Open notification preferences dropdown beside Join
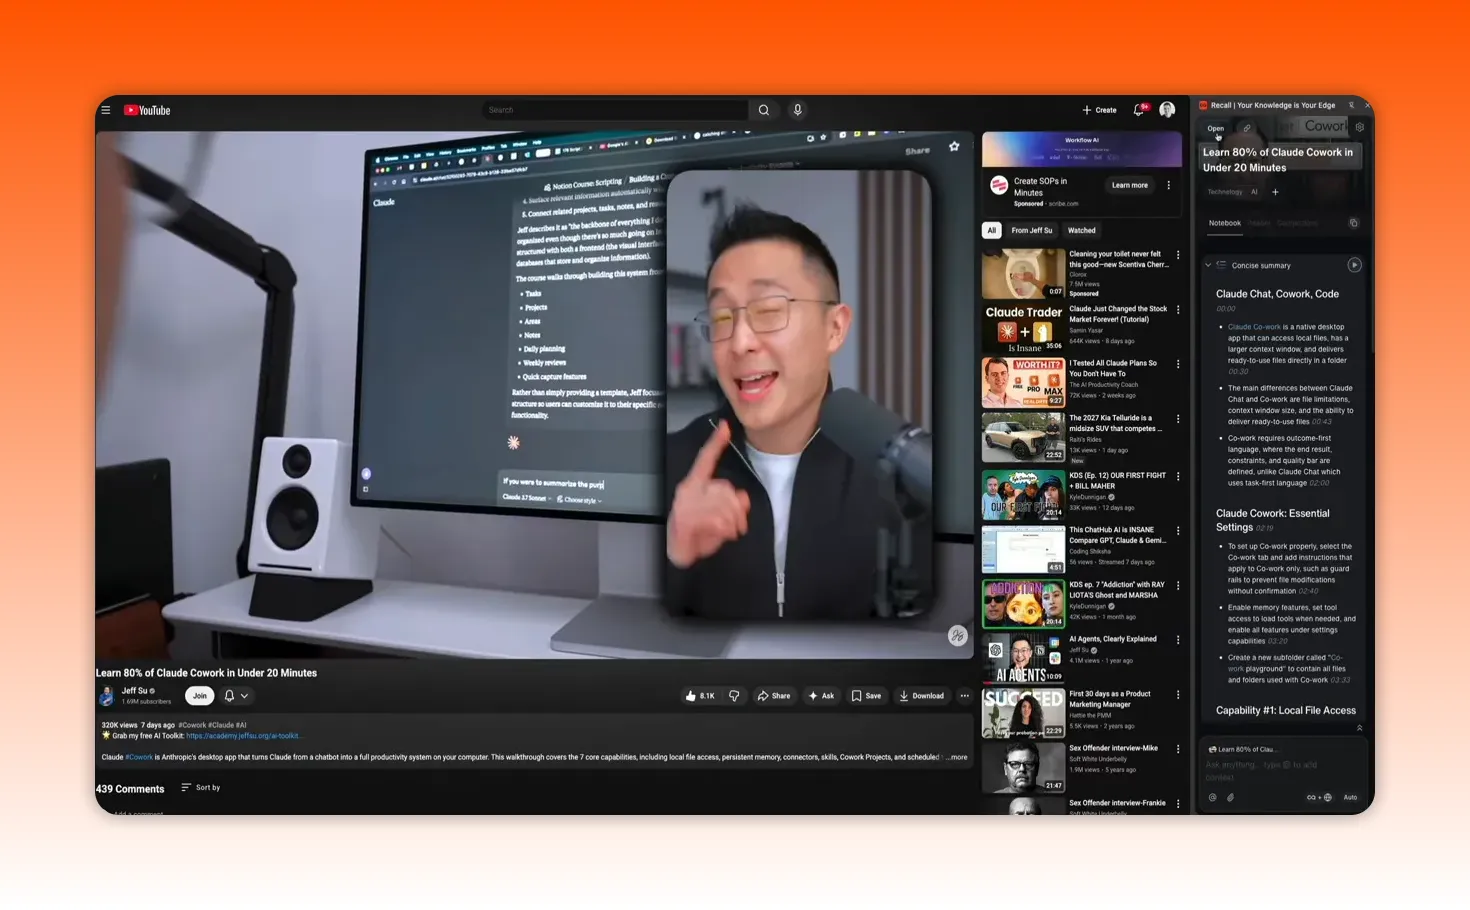 pyautogui.click(x=236, y=696)
